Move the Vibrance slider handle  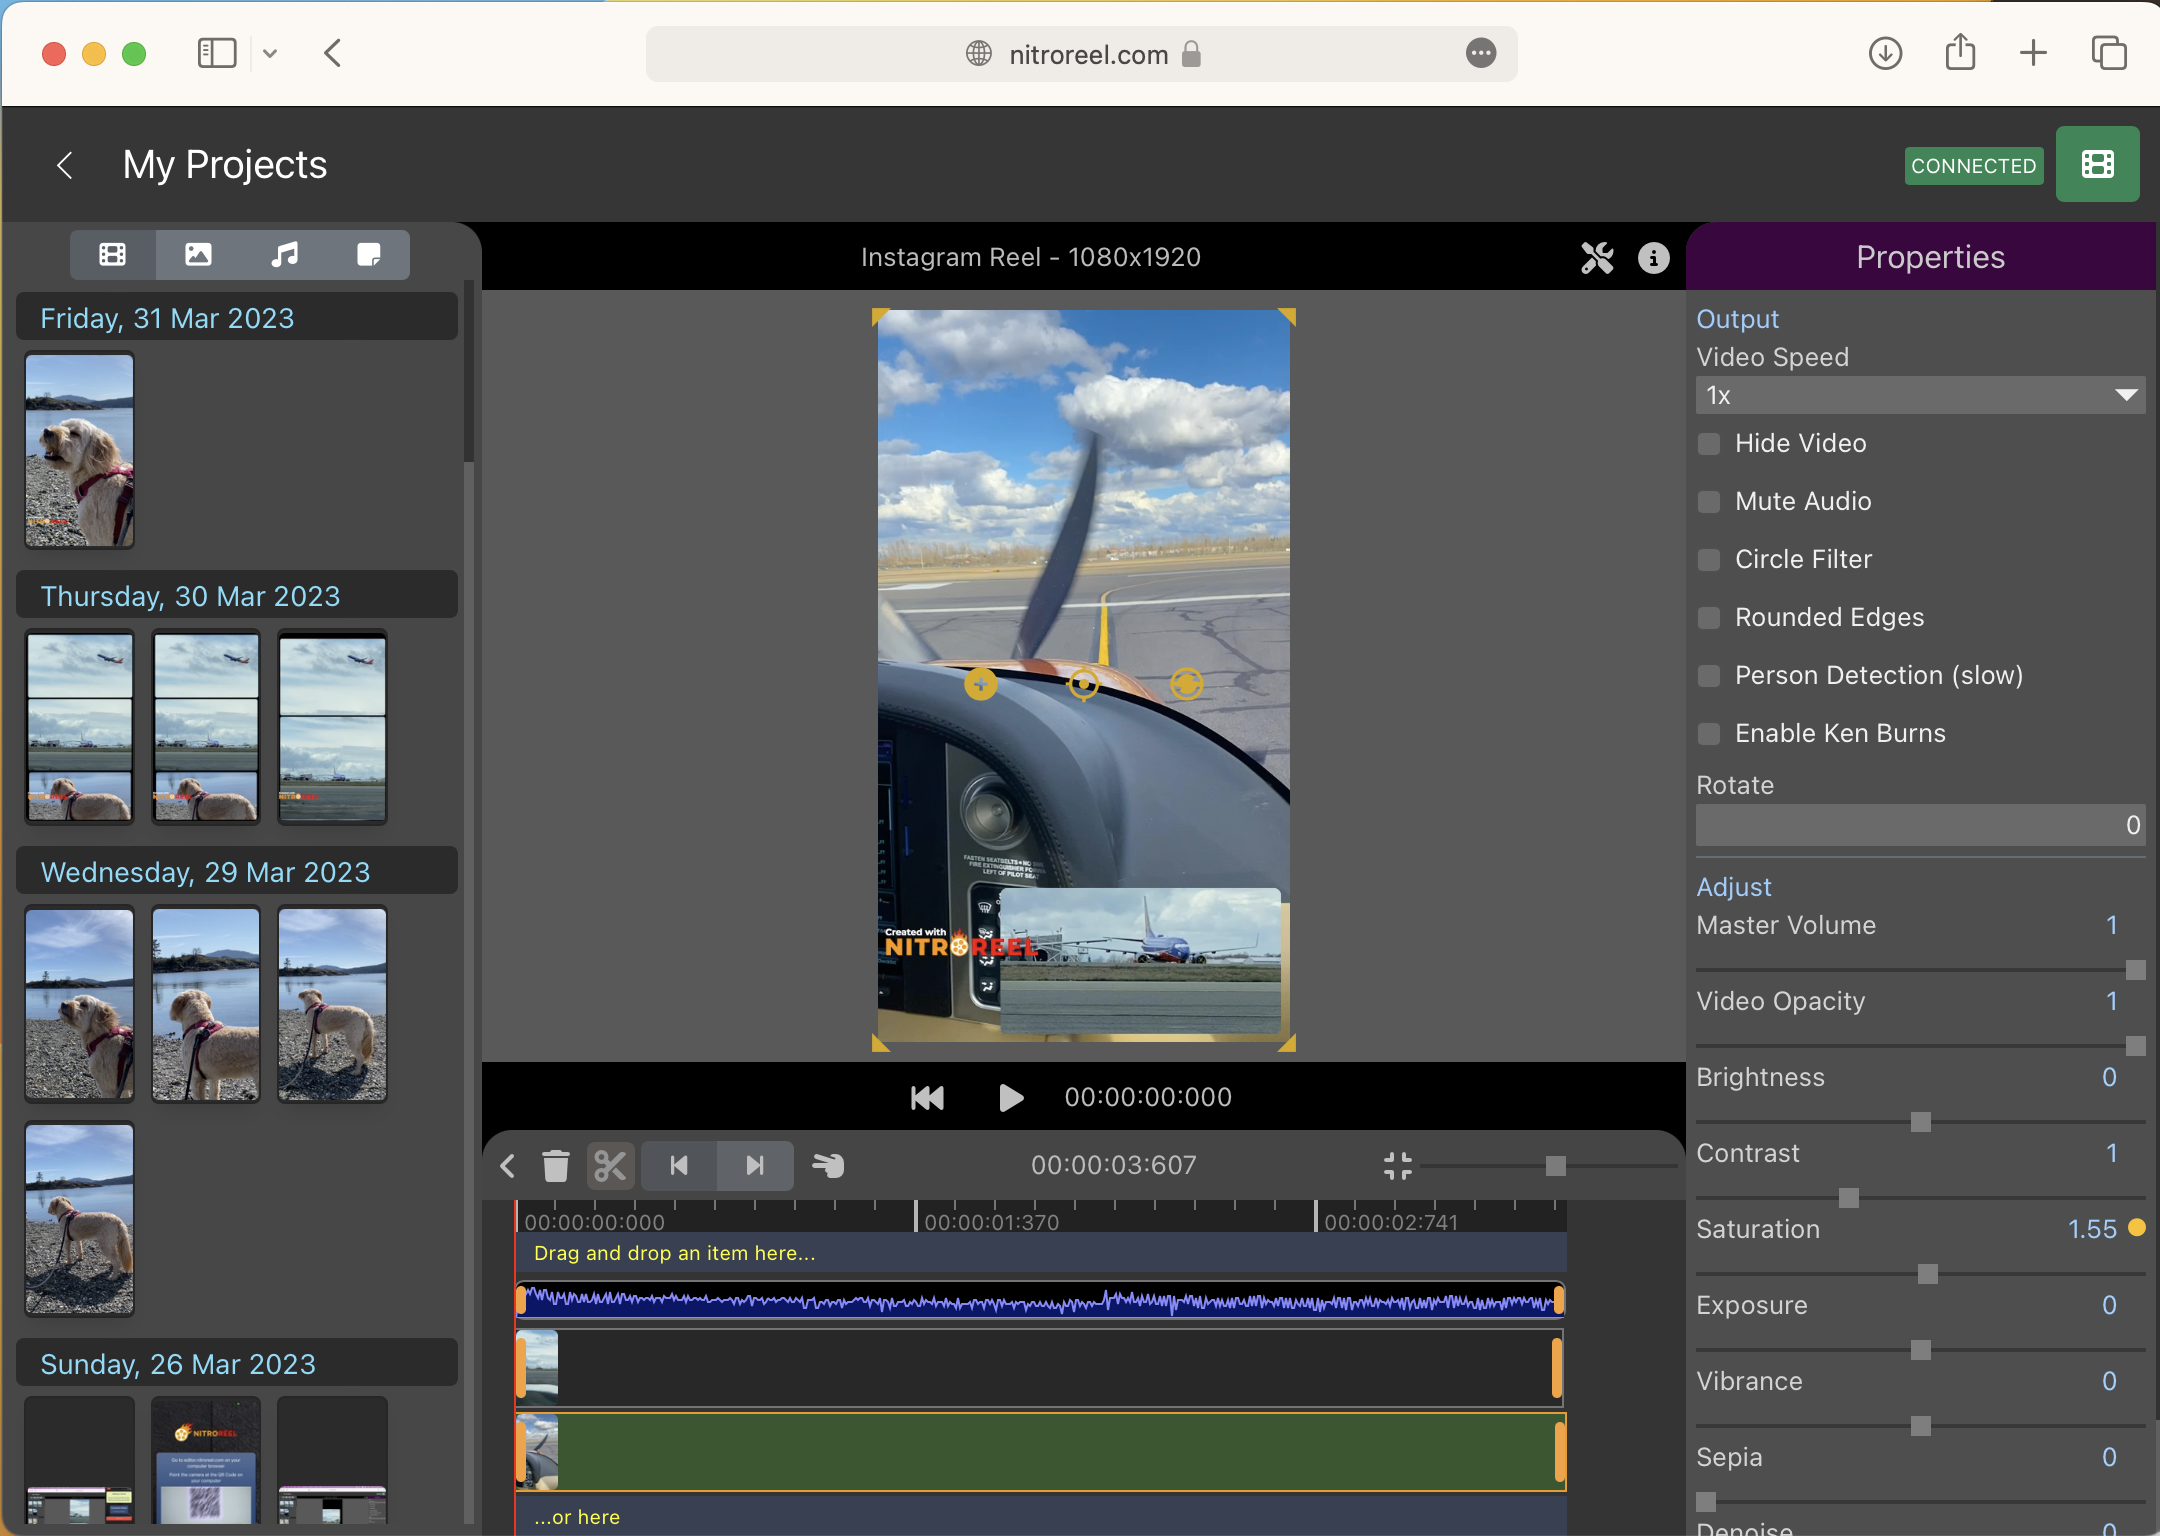coord(1920,1426)
